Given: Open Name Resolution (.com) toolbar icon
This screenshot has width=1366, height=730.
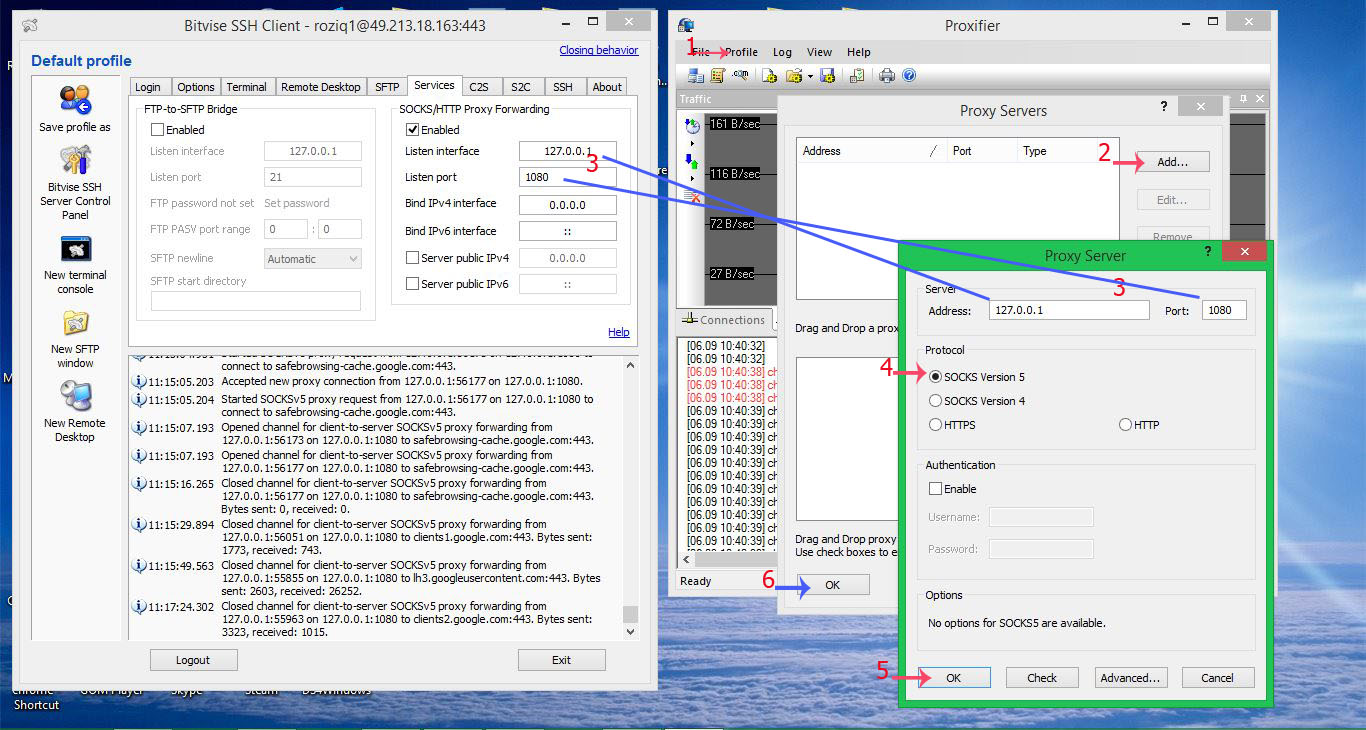Looking at the screenshot, I should point(740,75).
